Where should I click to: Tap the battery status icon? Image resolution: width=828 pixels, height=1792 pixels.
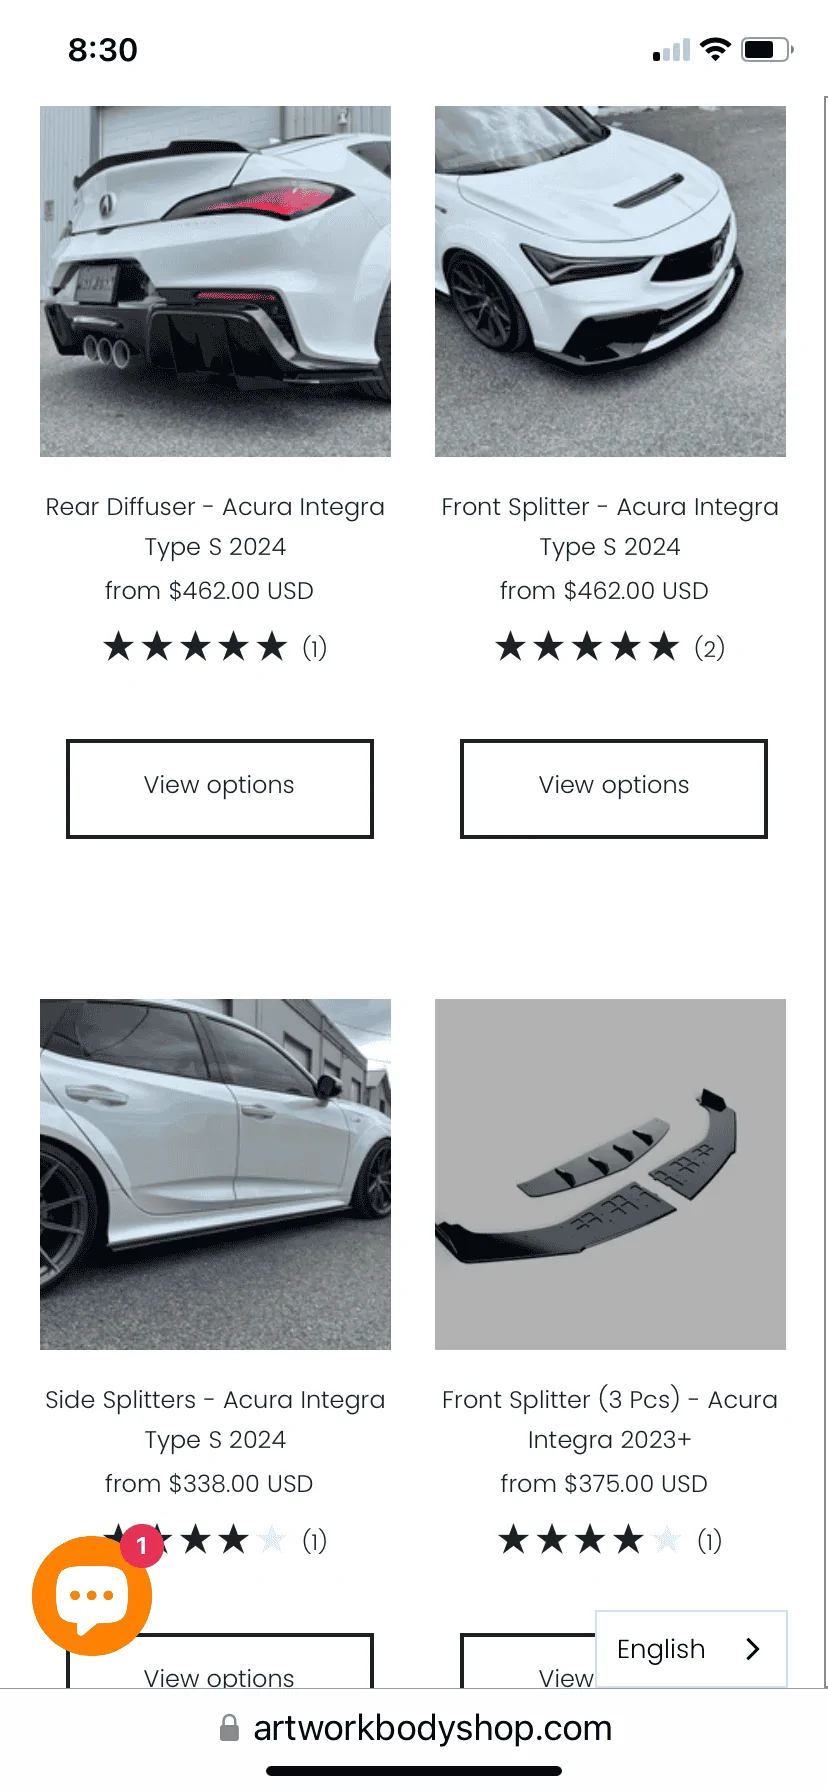coord(767,49)
